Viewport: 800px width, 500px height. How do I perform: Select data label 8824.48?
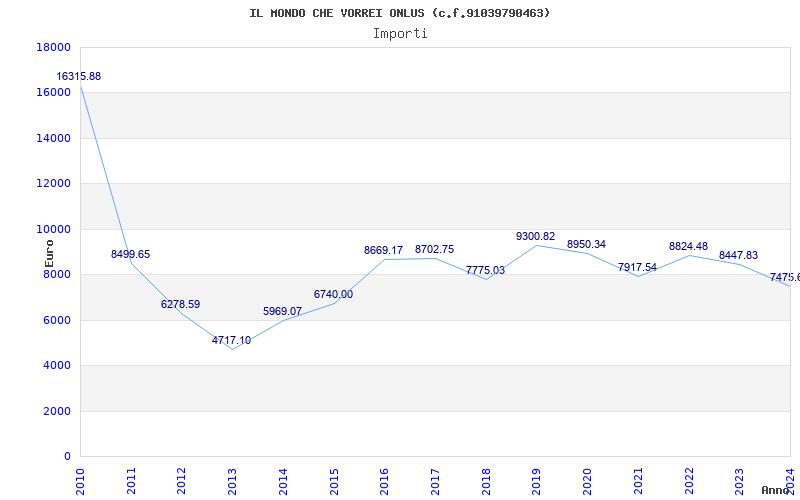point(688,246)
